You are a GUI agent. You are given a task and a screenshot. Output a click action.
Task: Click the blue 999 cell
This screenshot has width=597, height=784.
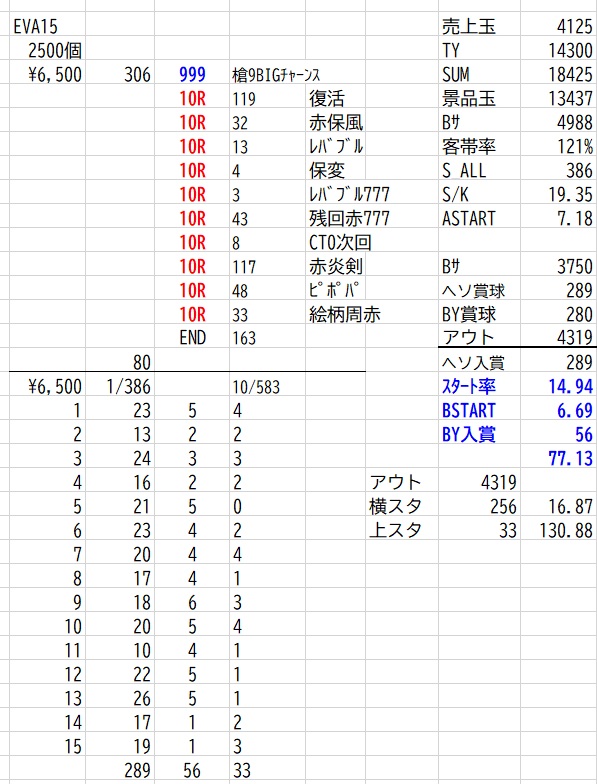[192, 74]
